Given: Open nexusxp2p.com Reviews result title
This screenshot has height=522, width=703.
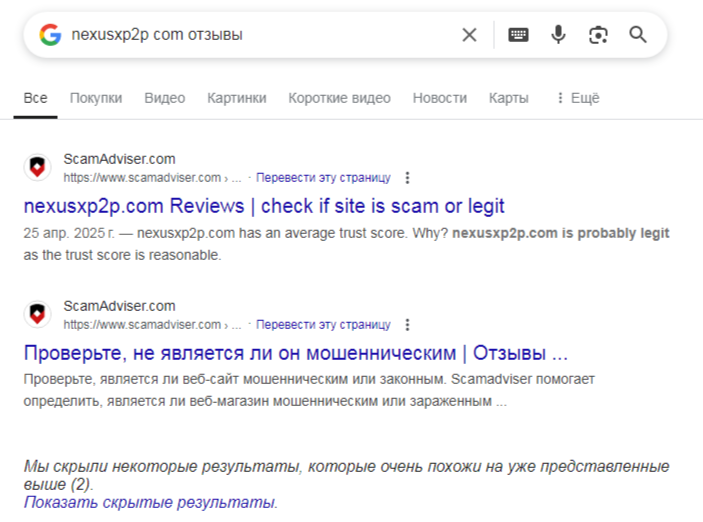Looking at the screenshot, I should (264, 206).
